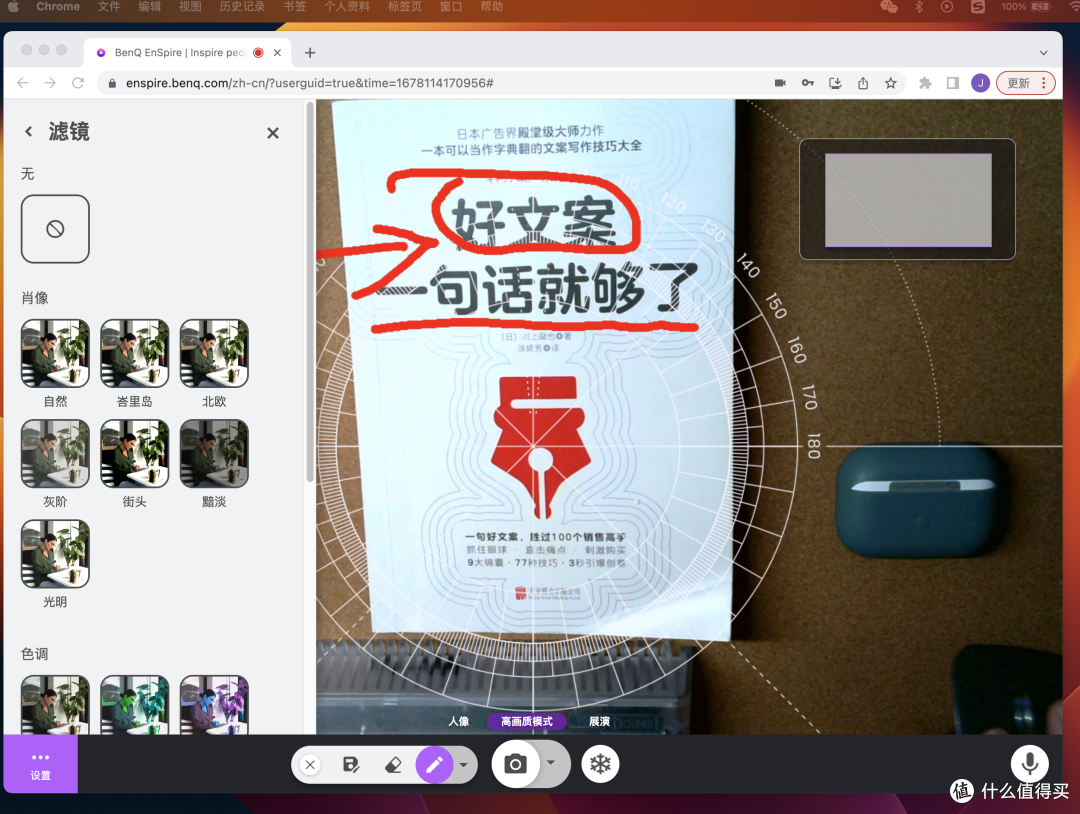The image size is (1080, 814).
Task: Select the eraser tool
Action: (x=393, y=764)
